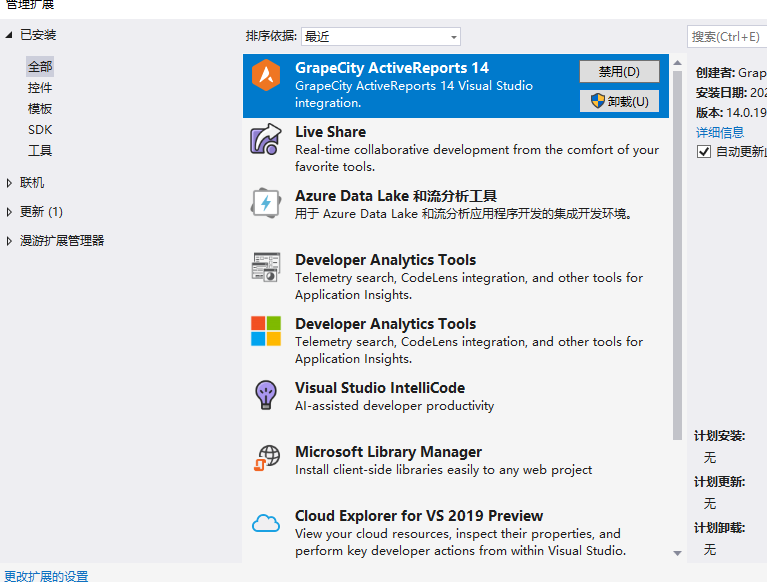Open the 更改扩展的设置 link
The height and width of the screenshot is (582, 767).
click(46, 576)
